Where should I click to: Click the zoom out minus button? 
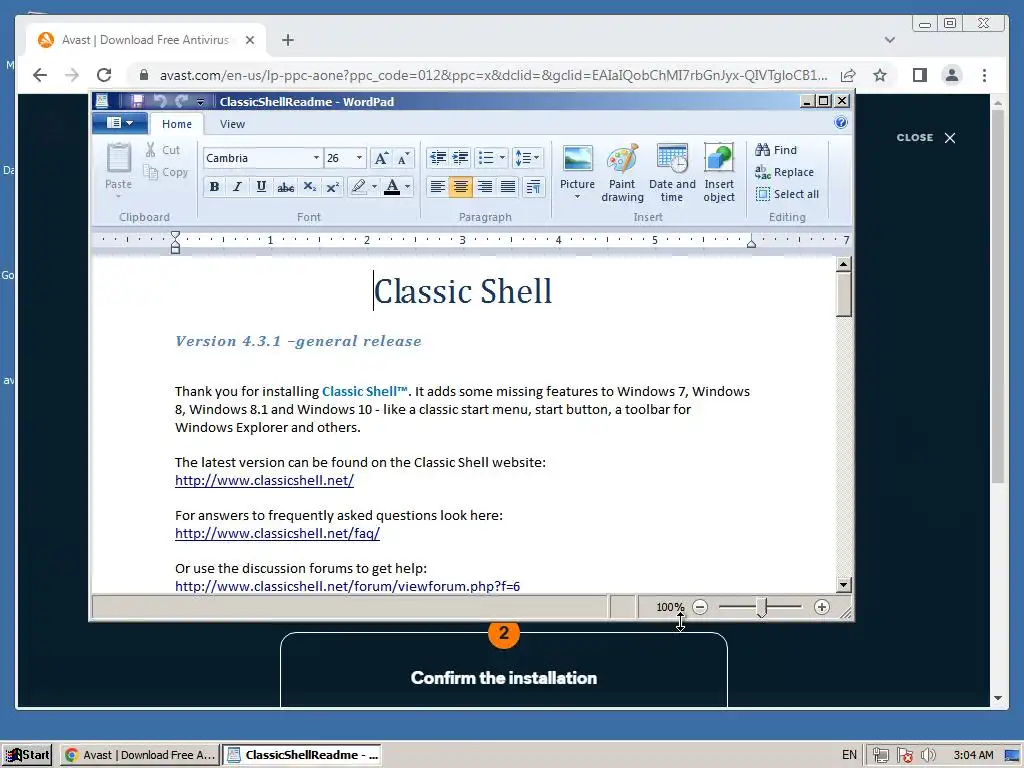click(x=700, y=607)
